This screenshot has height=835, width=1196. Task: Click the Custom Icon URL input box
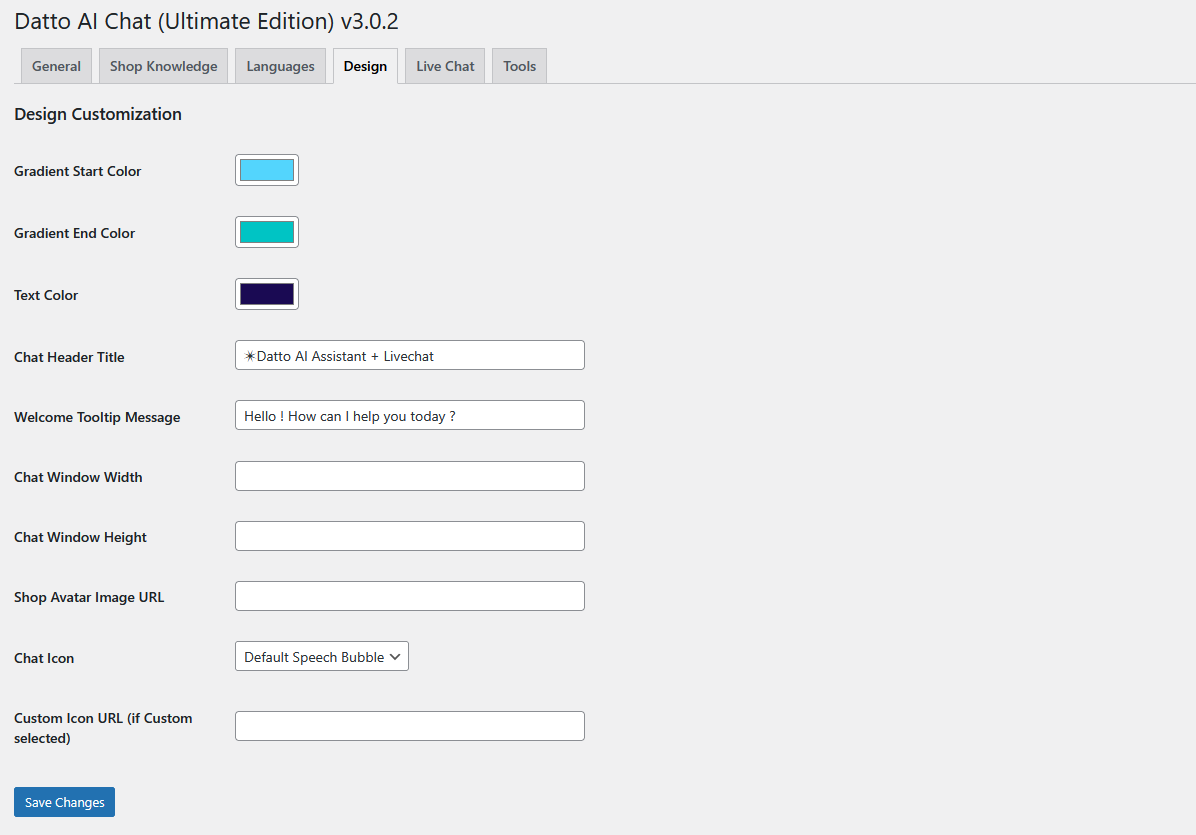click(x=409, y=726)
